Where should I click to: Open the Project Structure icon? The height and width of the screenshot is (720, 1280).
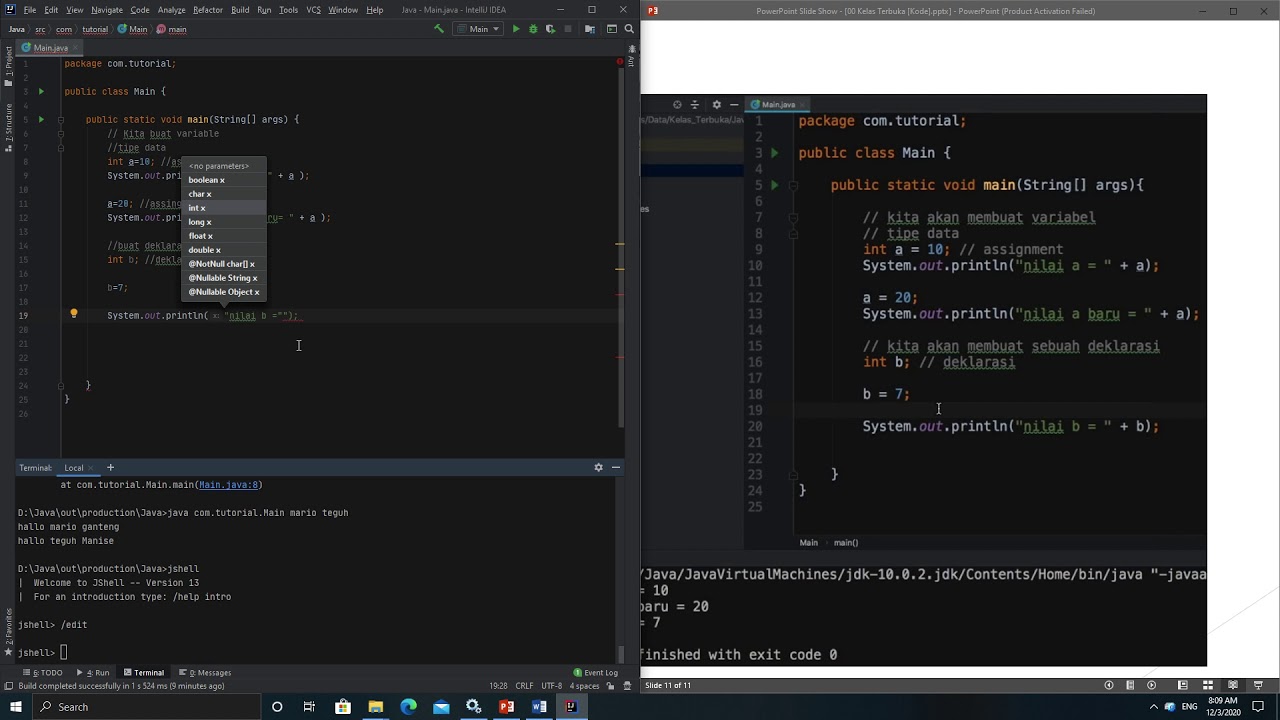click(x=590, y=29)
